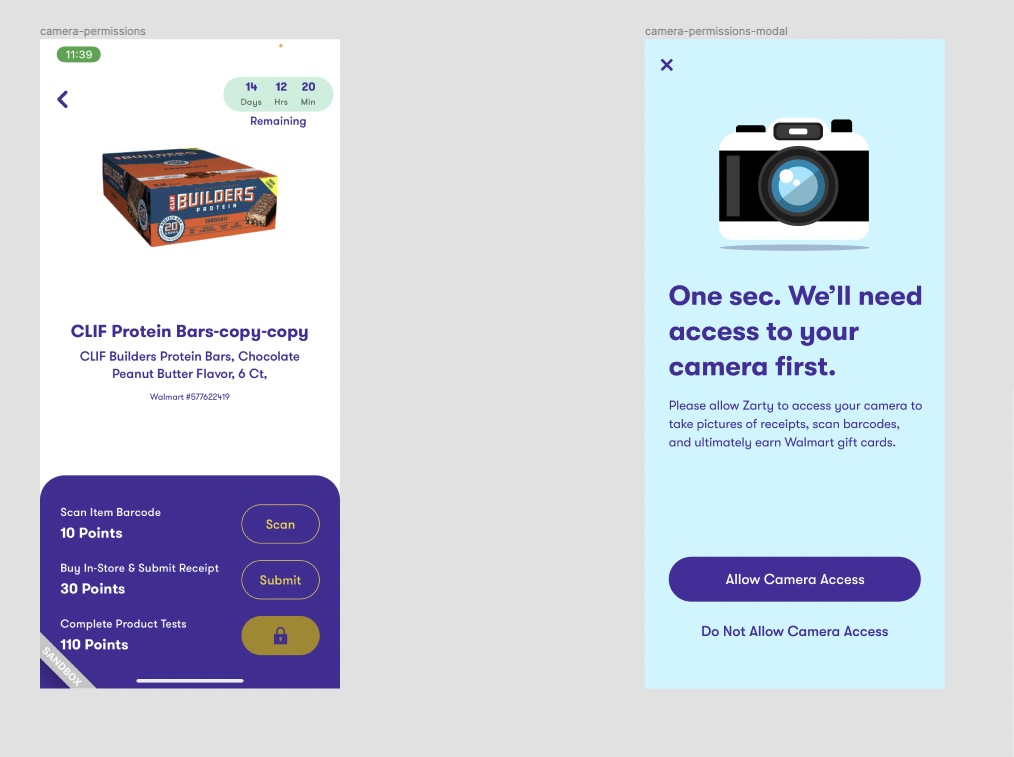Viewport: 1014px width, 757px height.
Task: Tap the home indicator bar
Action: [x=190, y=681]
